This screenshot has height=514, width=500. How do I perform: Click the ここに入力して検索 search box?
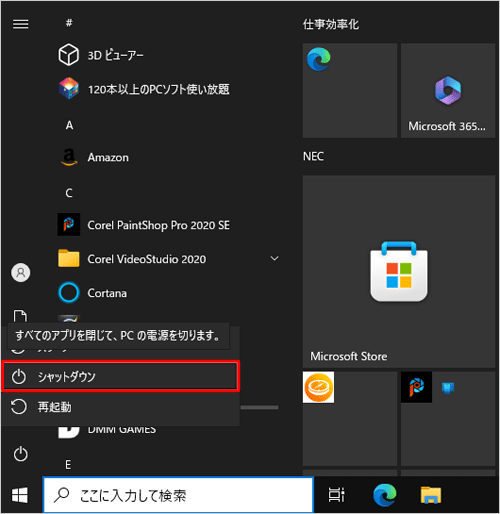pyautogui.click(x=178, y=495)
